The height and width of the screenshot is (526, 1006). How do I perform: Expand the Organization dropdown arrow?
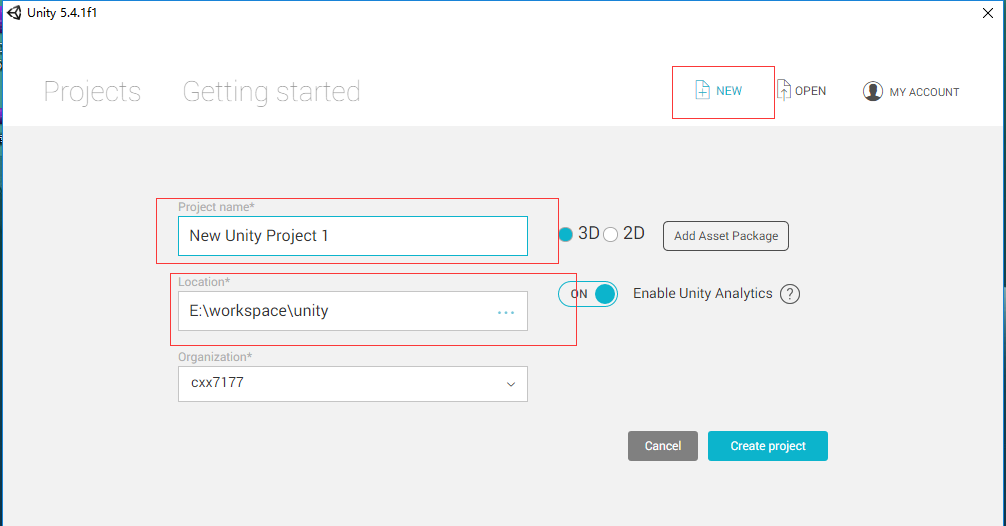click(x=510, y=384)
